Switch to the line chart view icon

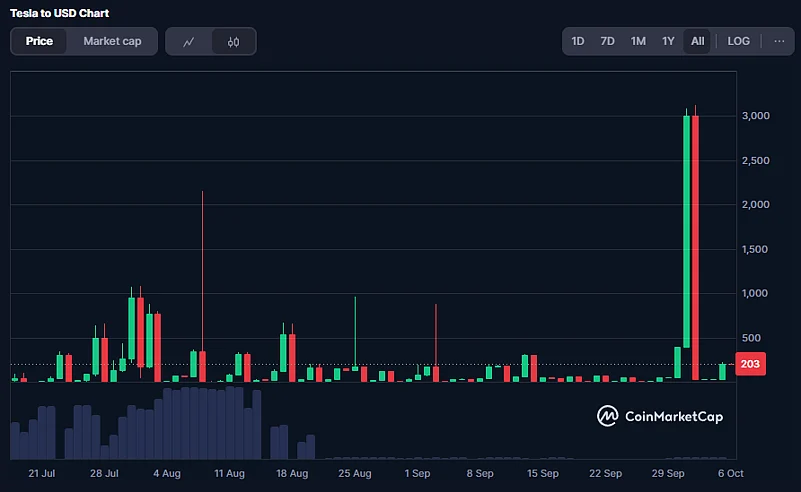(188, 41)
